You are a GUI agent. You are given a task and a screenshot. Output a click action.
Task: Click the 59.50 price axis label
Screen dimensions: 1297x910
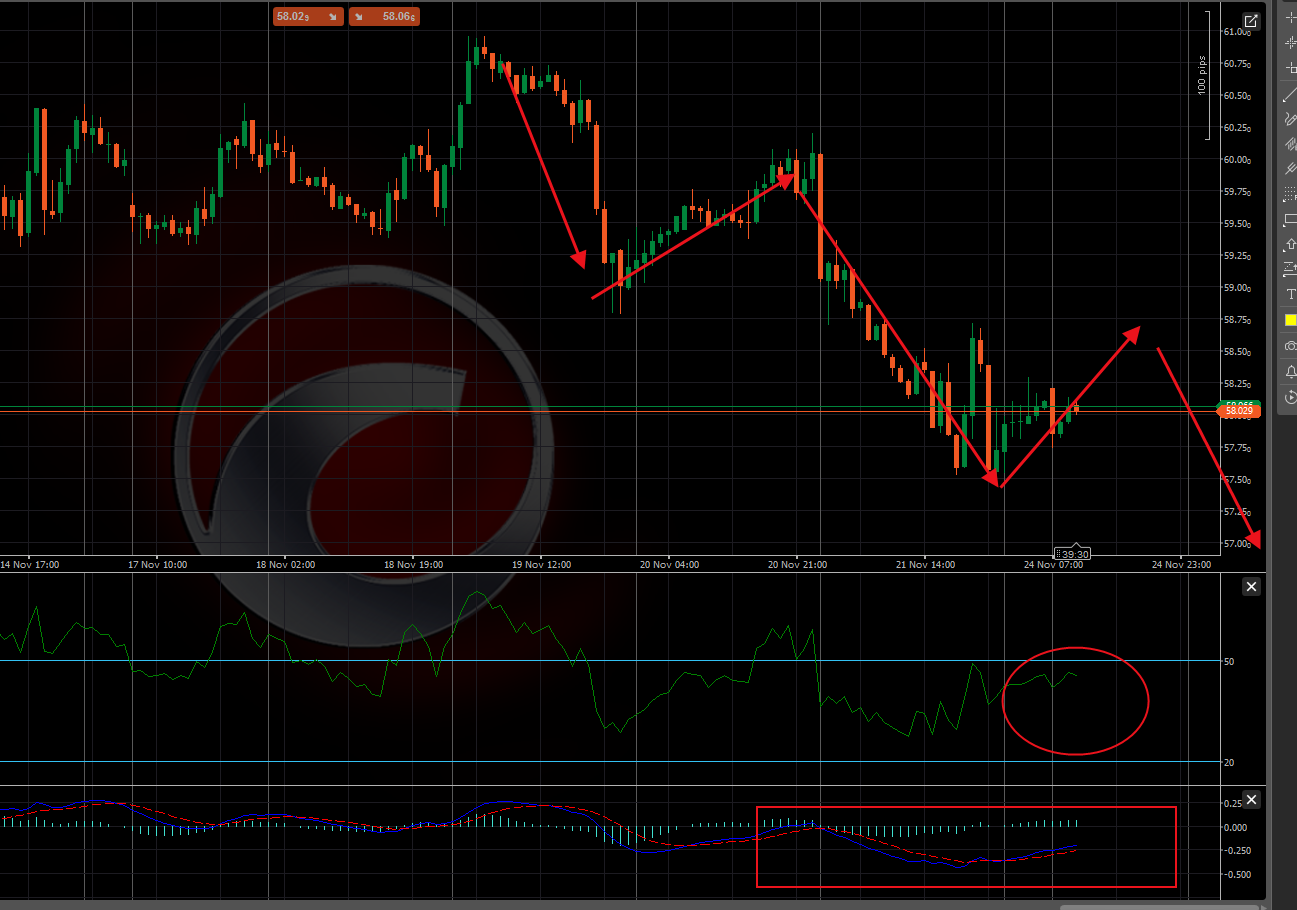(1237, 224)
